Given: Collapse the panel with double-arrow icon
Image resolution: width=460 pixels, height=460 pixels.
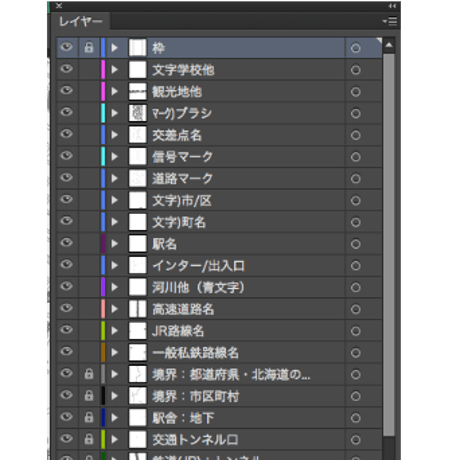Looking at the screenshot, I should pyautogui.click(x=392, y=6).
